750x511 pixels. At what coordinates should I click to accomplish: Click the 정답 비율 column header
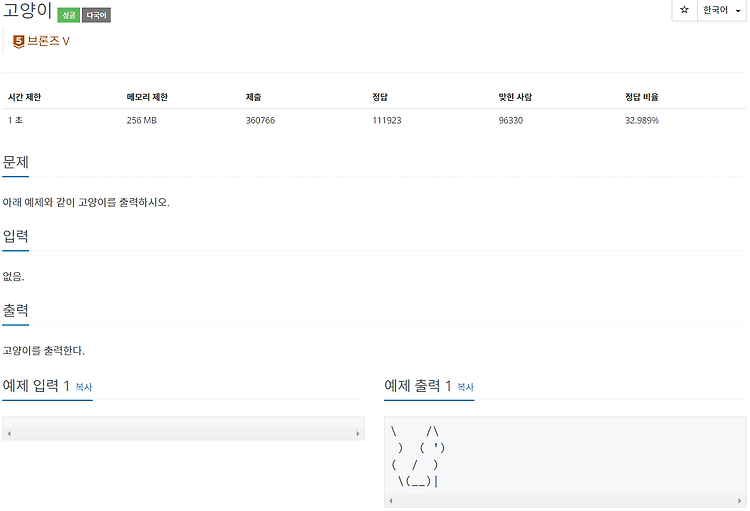pos(642,97)
